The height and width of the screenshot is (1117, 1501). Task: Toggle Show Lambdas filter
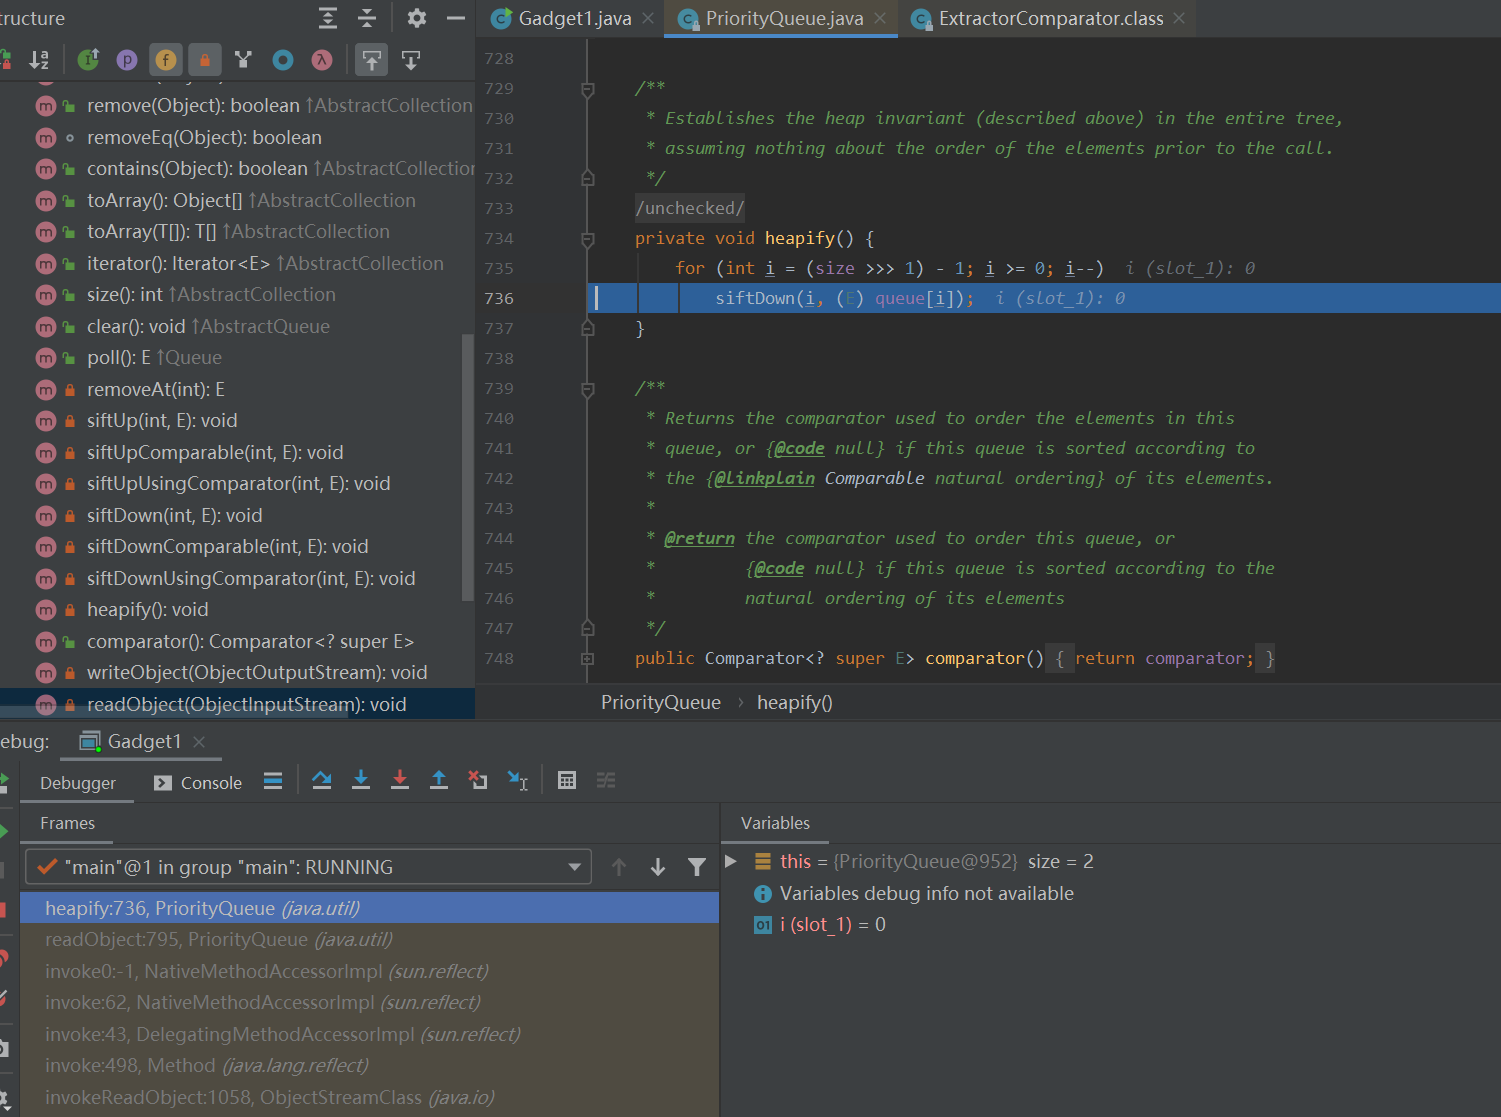click(322, 60)
